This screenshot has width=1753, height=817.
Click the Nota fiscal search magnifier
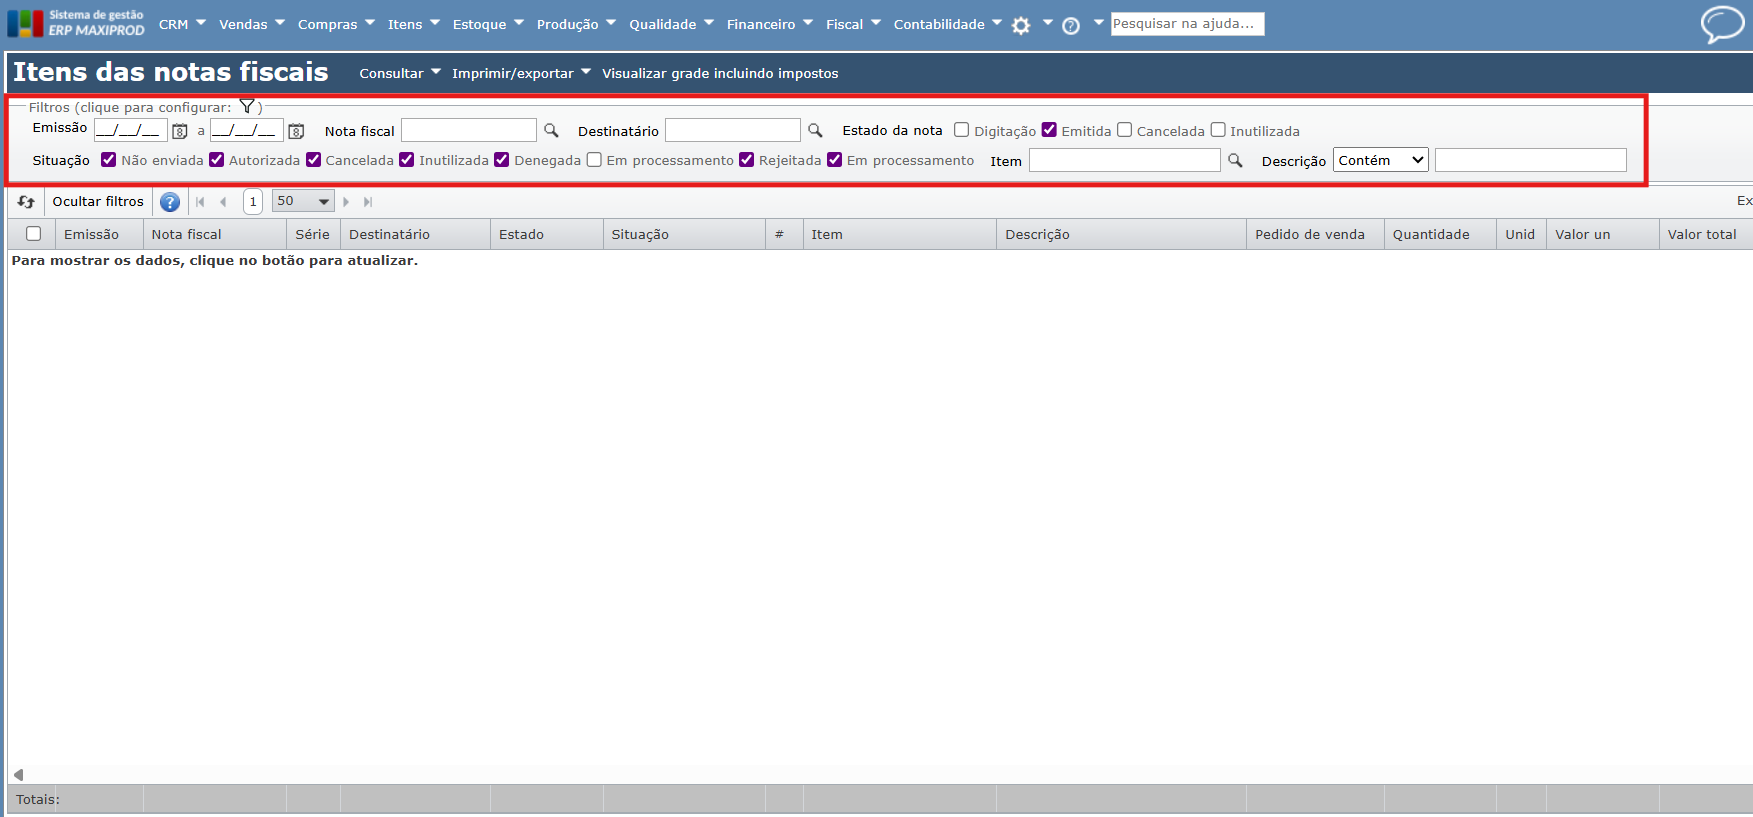point(551,130)
